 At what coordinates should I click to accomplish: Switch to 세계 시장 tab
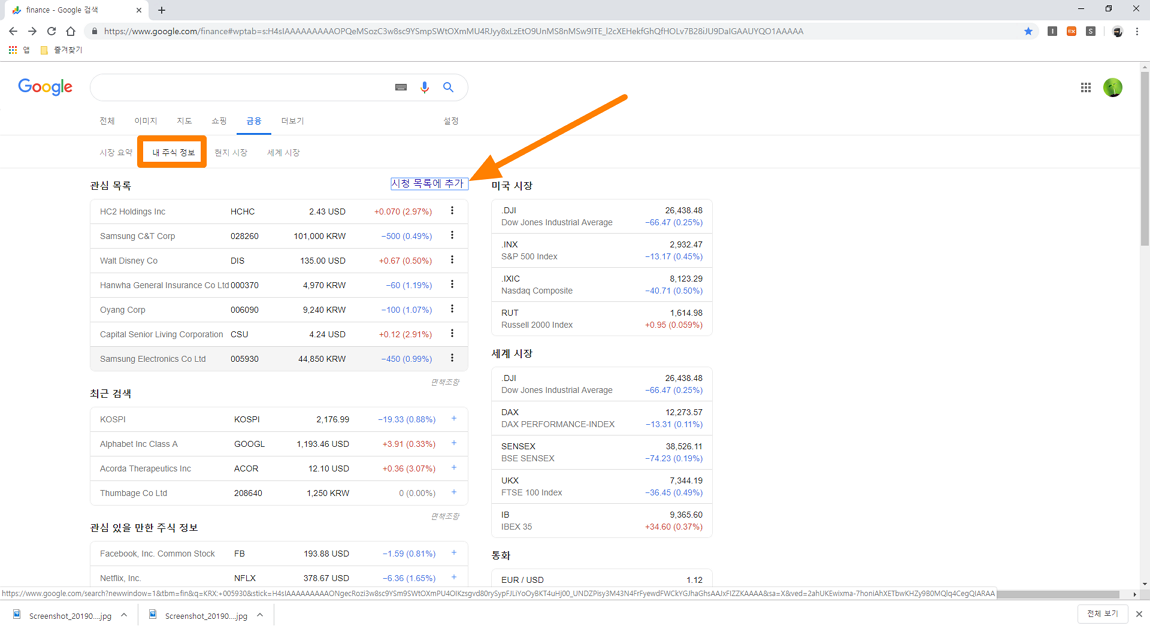[283, 152]
